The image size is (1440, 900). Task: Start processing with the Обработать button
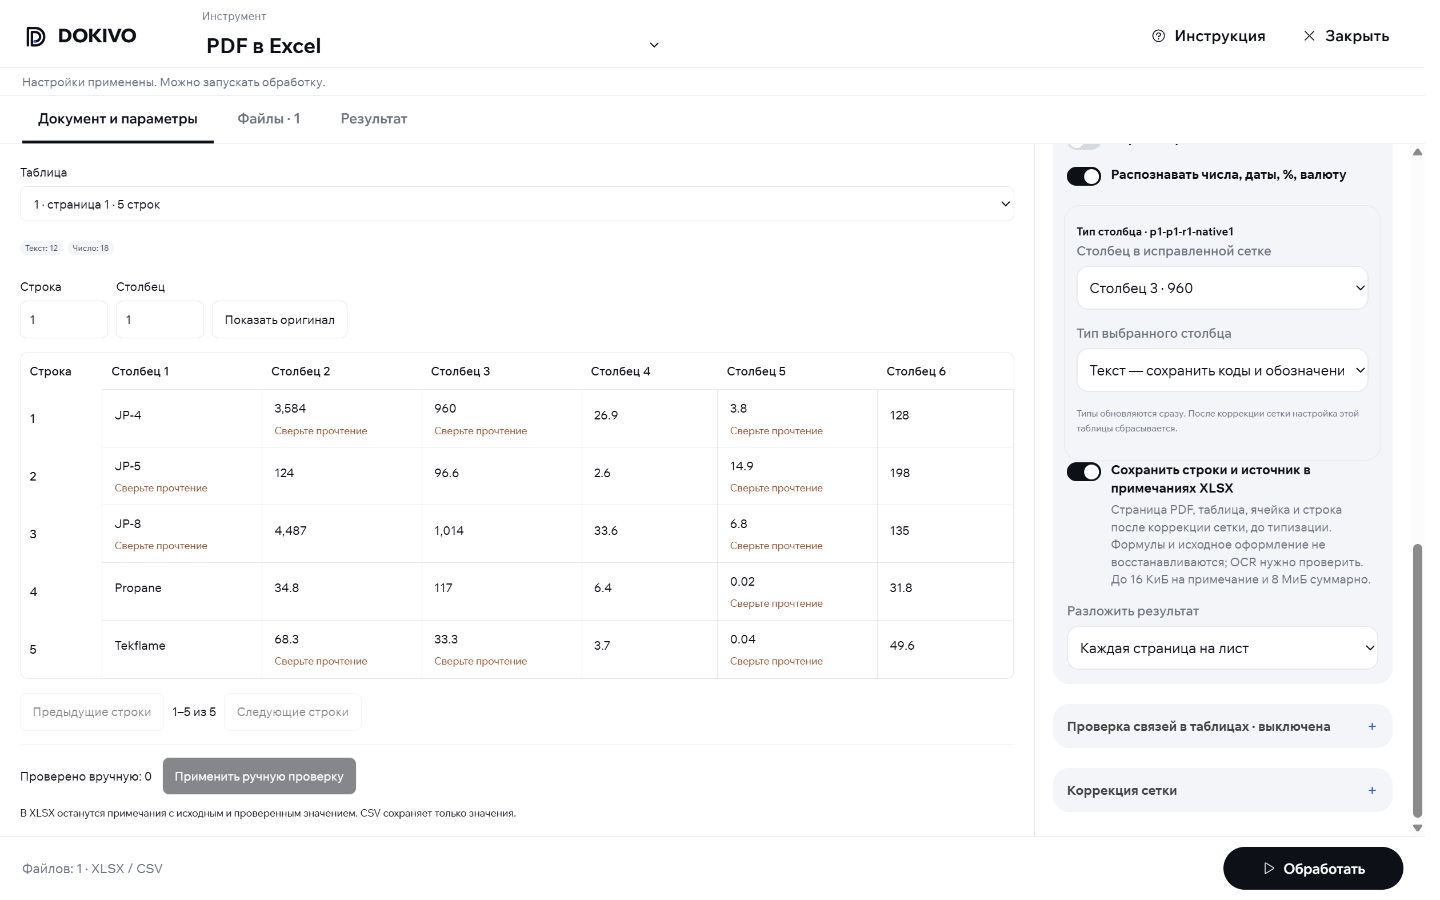[x=1313, y=868]
